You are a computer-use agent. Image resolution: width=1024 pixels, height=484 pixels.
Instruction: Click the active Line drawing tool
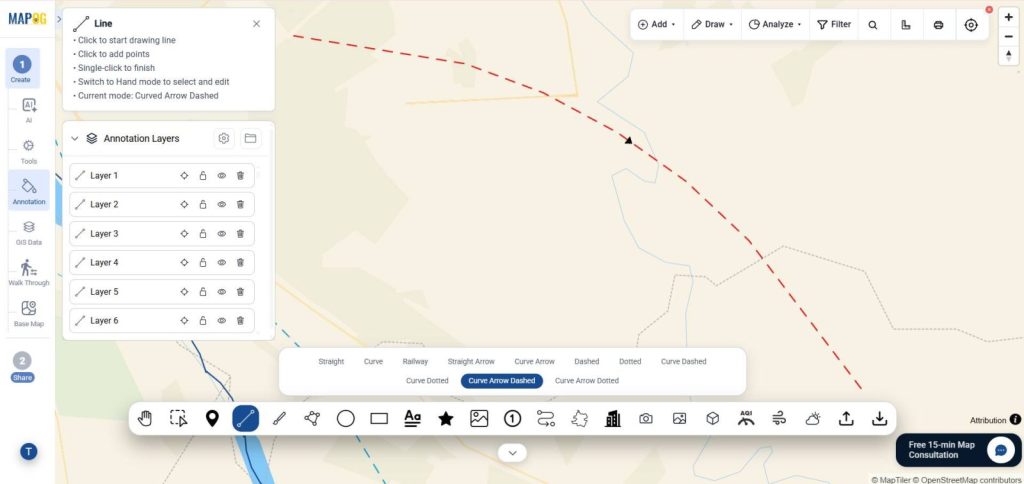pos(246,419)
